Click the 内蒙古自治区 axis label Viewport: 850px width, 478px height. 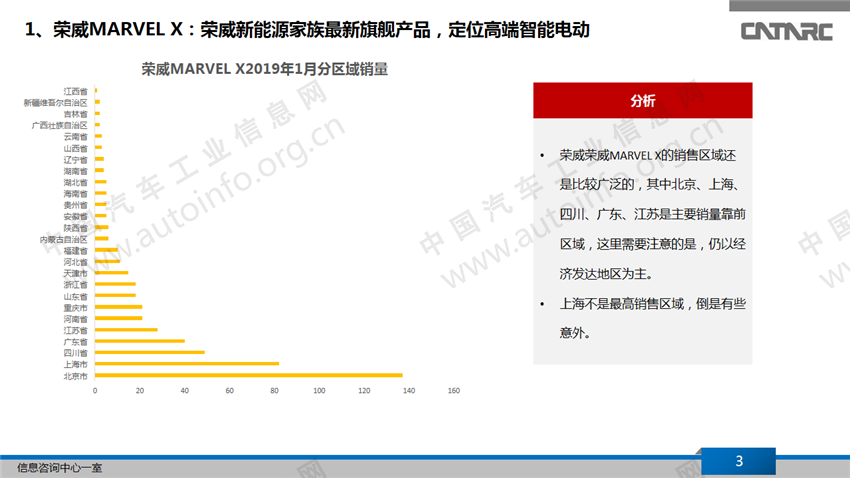pos(63,239)
